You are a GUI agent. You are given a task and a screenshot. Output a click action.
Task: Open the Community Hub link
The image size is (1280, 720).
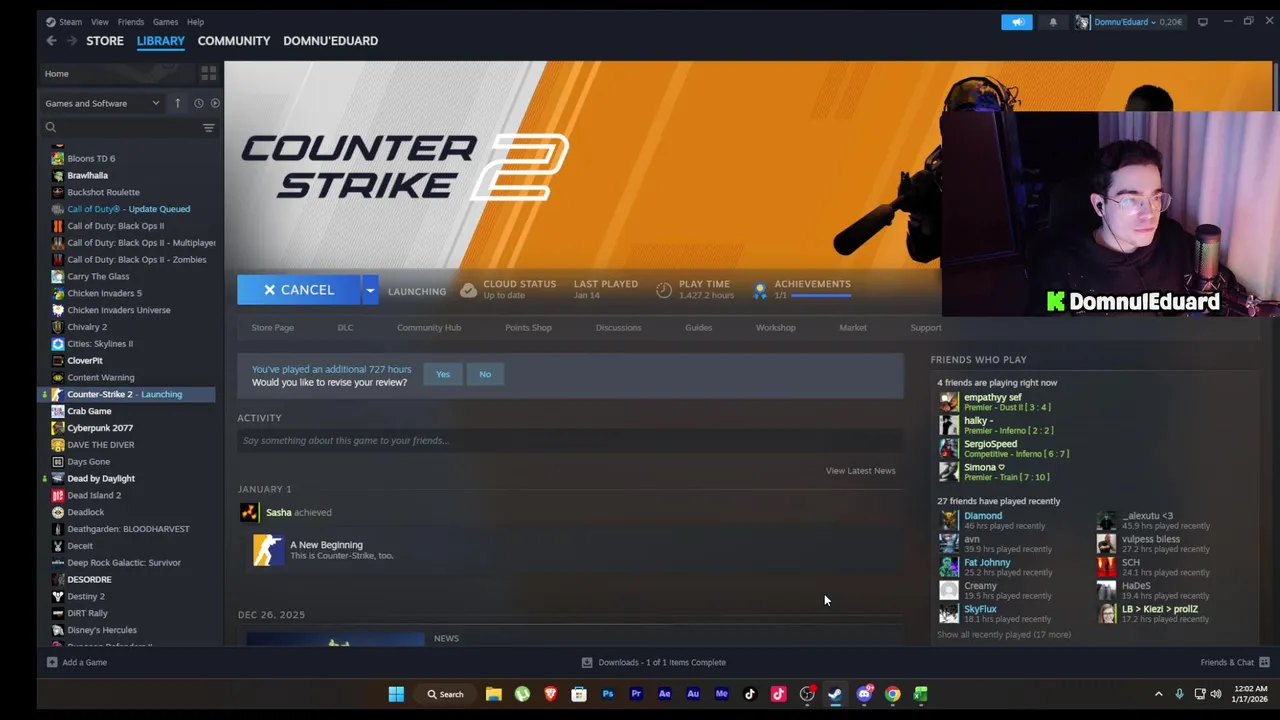(429, 327)
